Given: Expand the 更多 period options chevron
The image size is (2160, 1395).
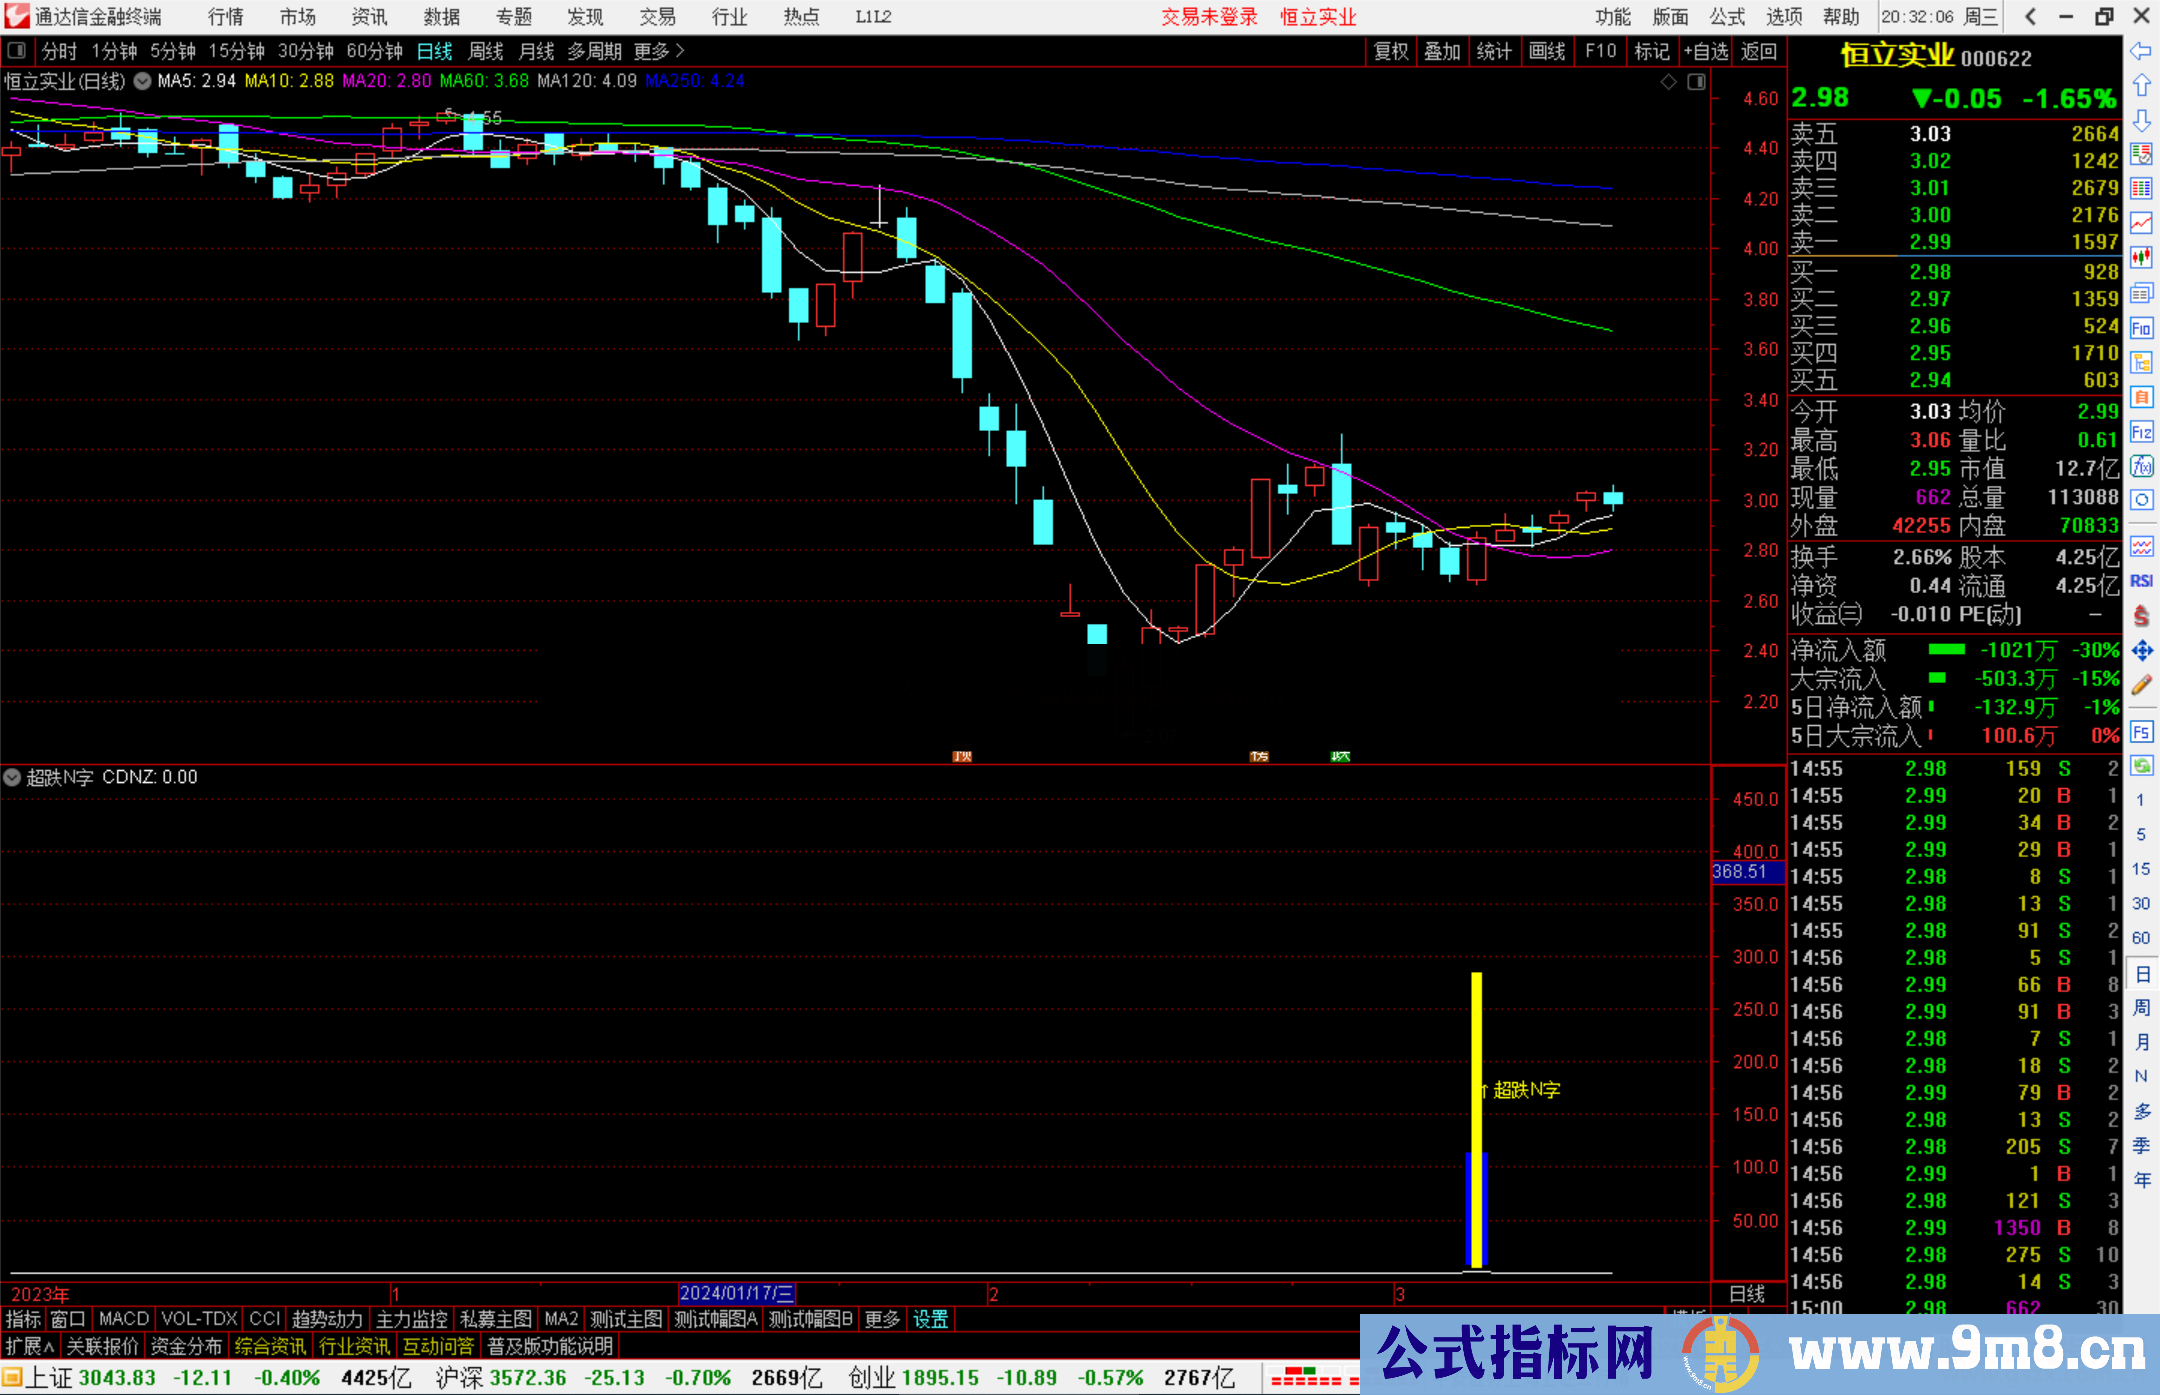Looking at the screenshot, I should click(x=680, y=51).
